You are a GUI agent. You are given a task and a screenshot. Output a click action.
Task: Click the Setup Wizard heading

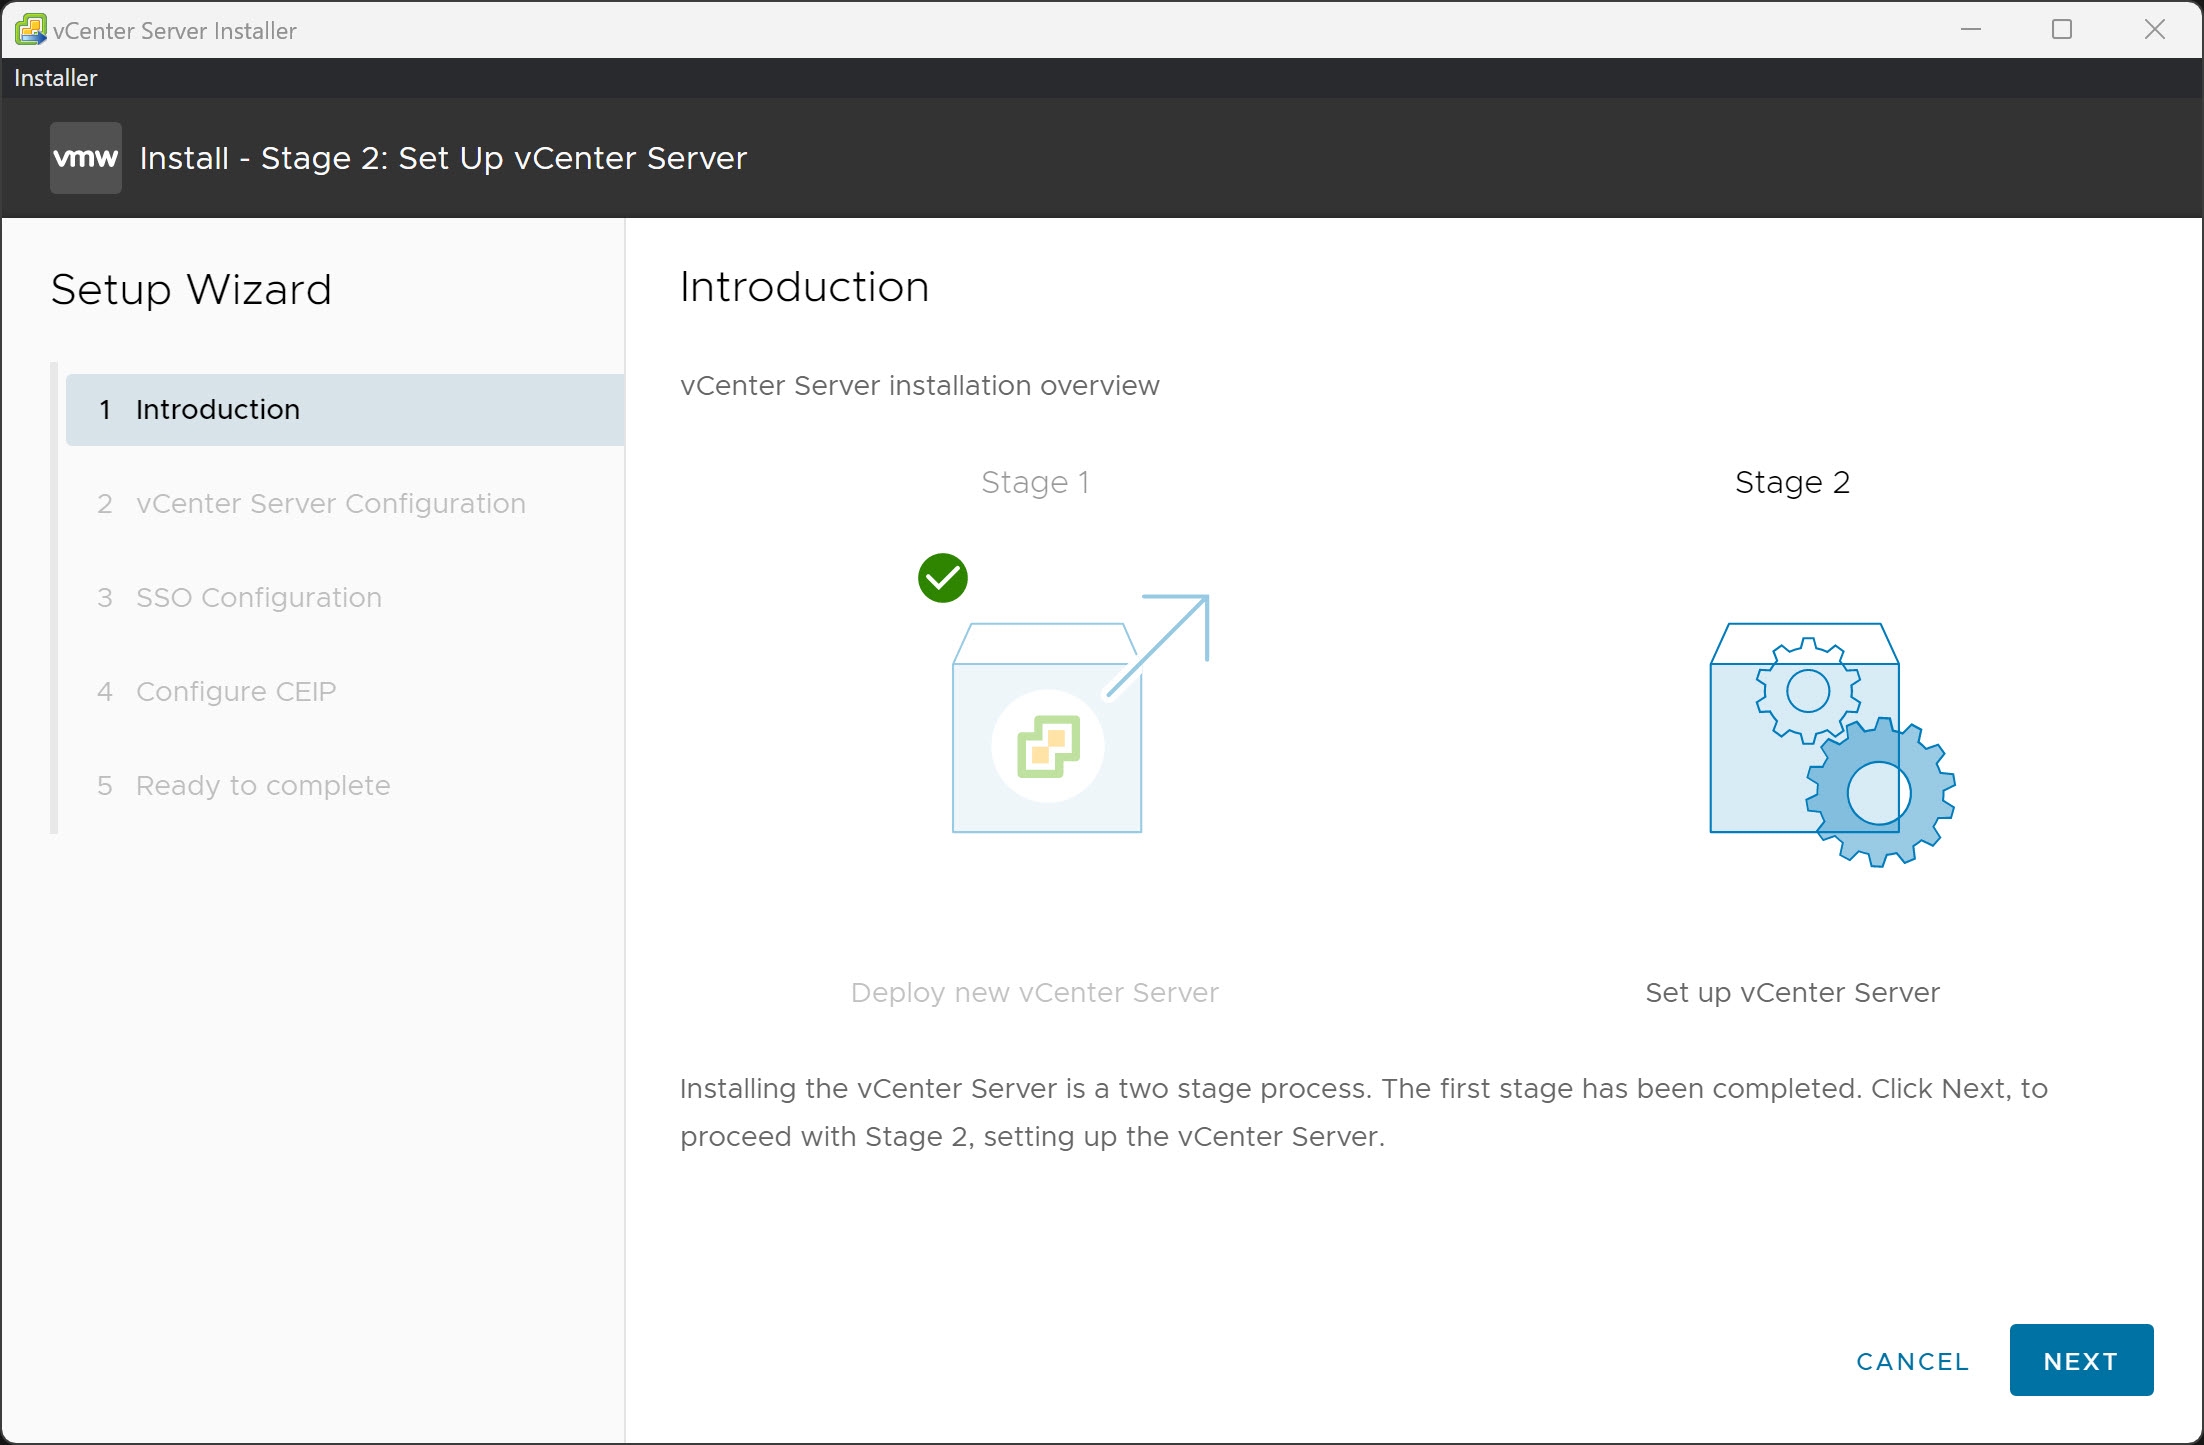(191, 289)
